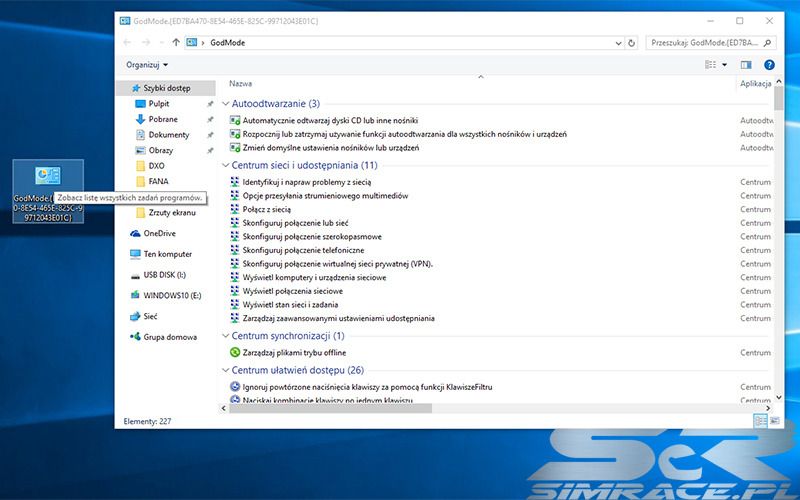Sort by the Nazwa column header
The image size is (800, 500).
click(x=241, y=84)
